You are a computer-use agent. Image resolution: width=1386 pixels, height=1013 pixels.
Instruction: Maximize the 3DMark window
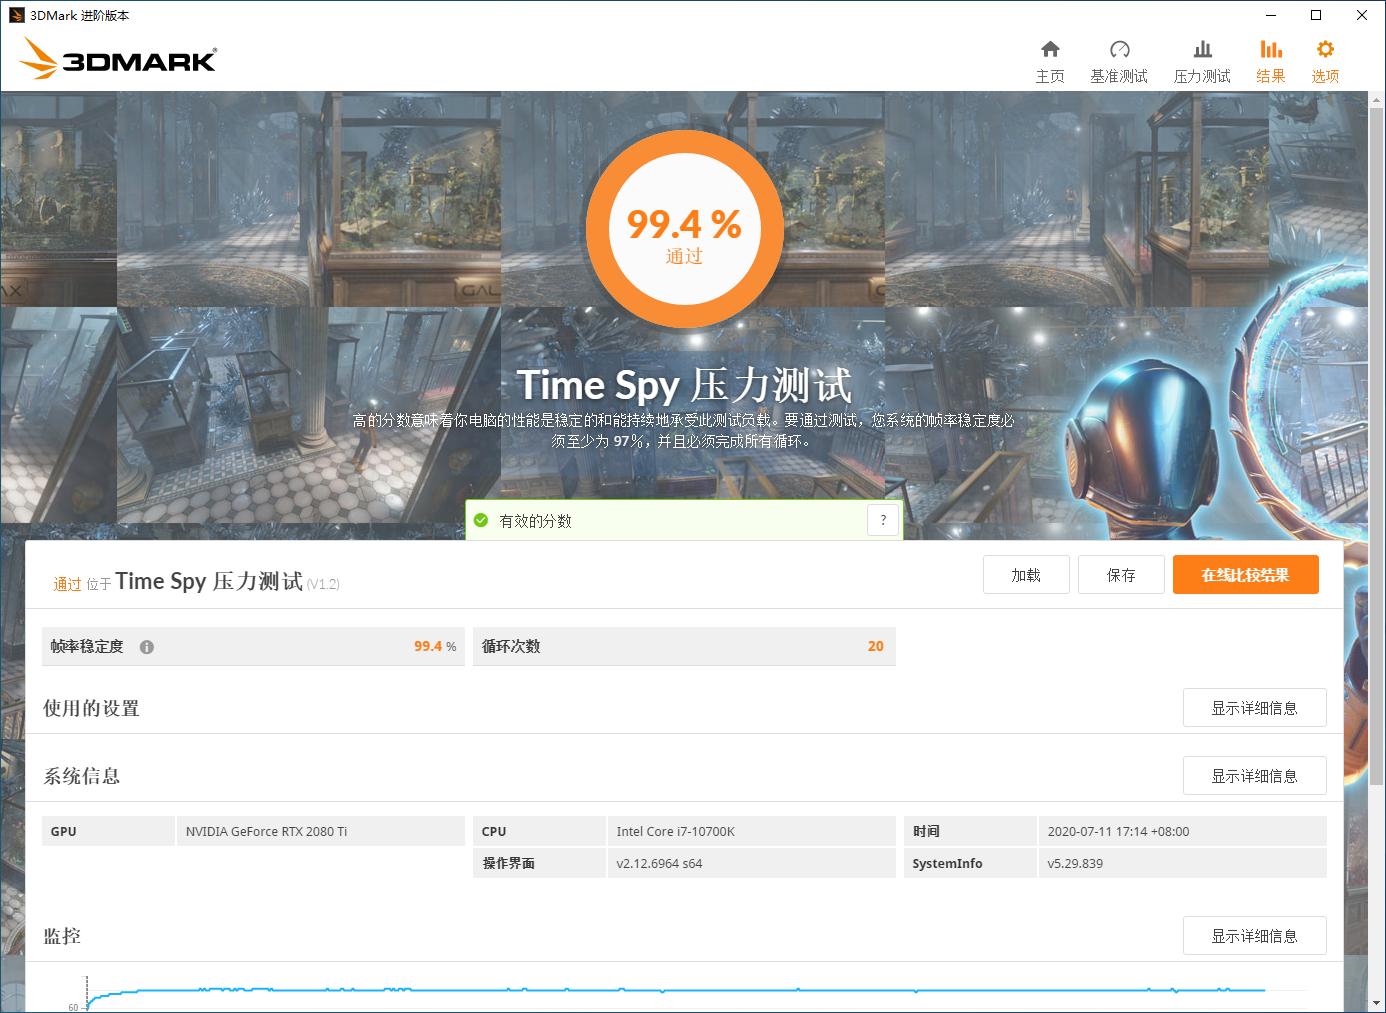(x=1316, y=15)
